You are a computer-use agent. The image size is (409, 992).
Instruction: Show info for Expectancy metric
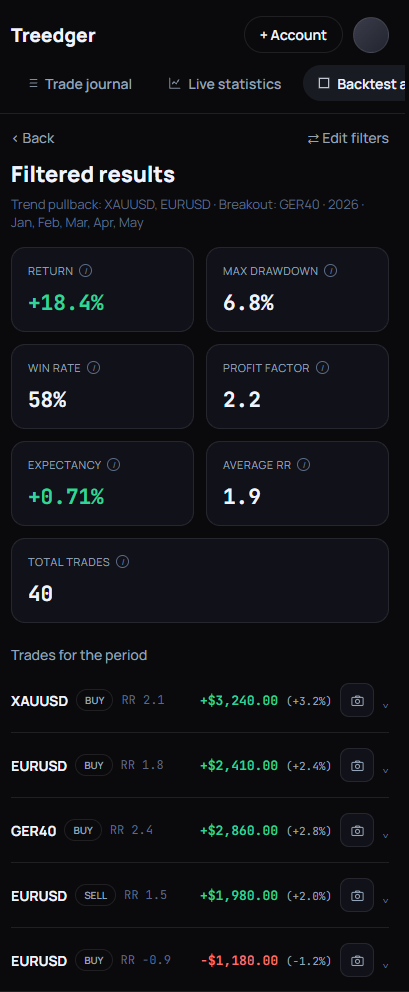coord(113,465)
